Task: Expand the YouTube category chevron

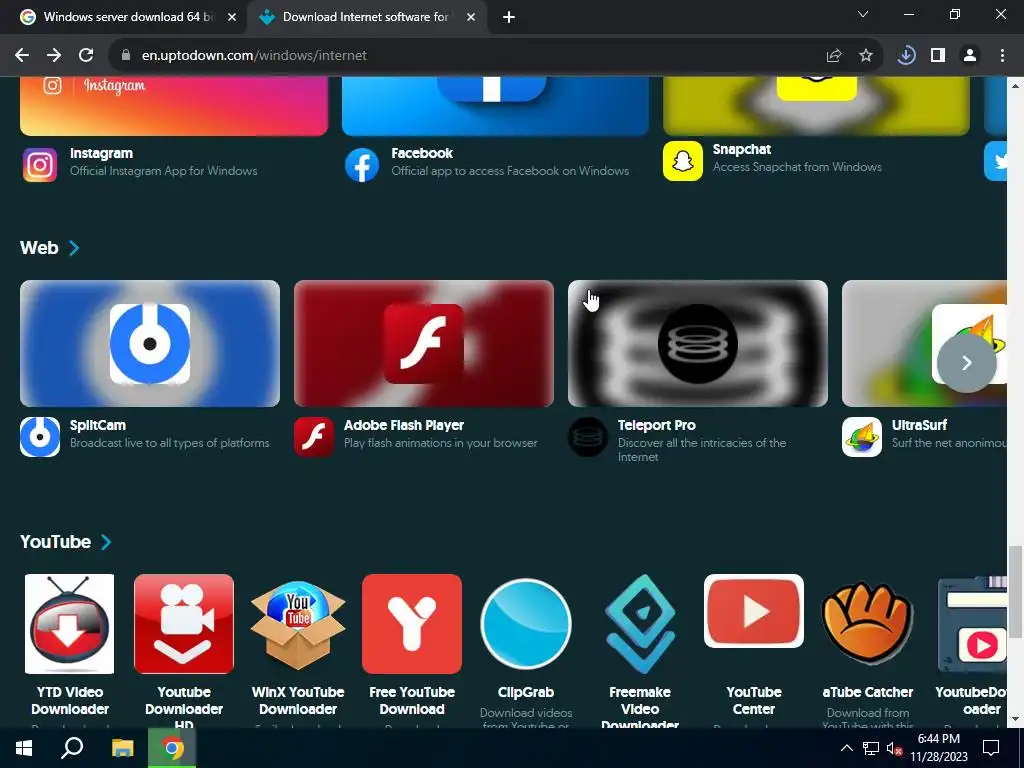Action: point(106,542)
